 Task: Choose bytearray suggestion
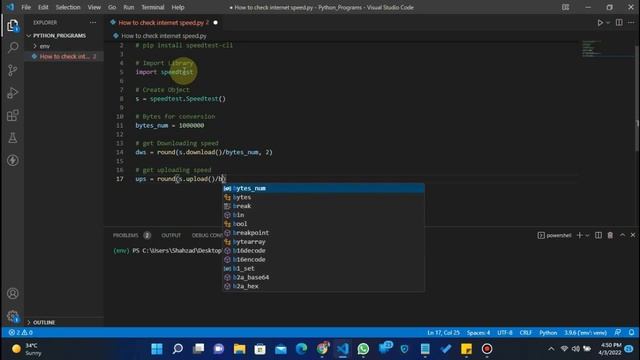point(323,242)
